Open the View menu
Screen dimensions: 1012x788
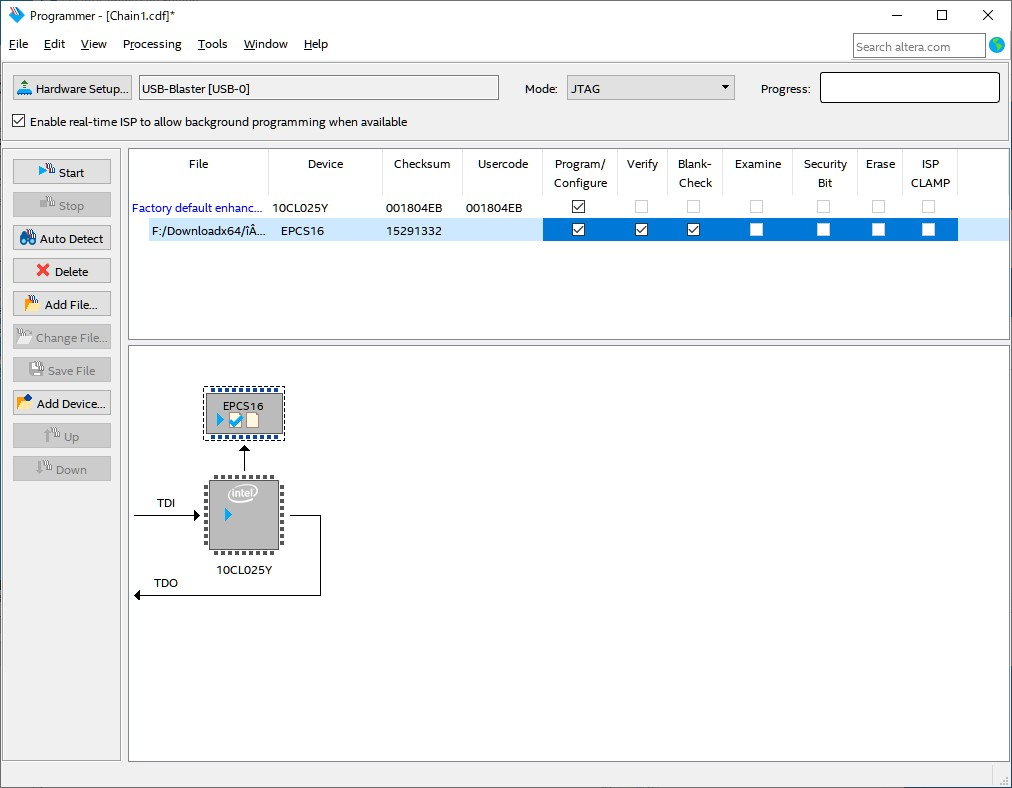pos(94,44)
